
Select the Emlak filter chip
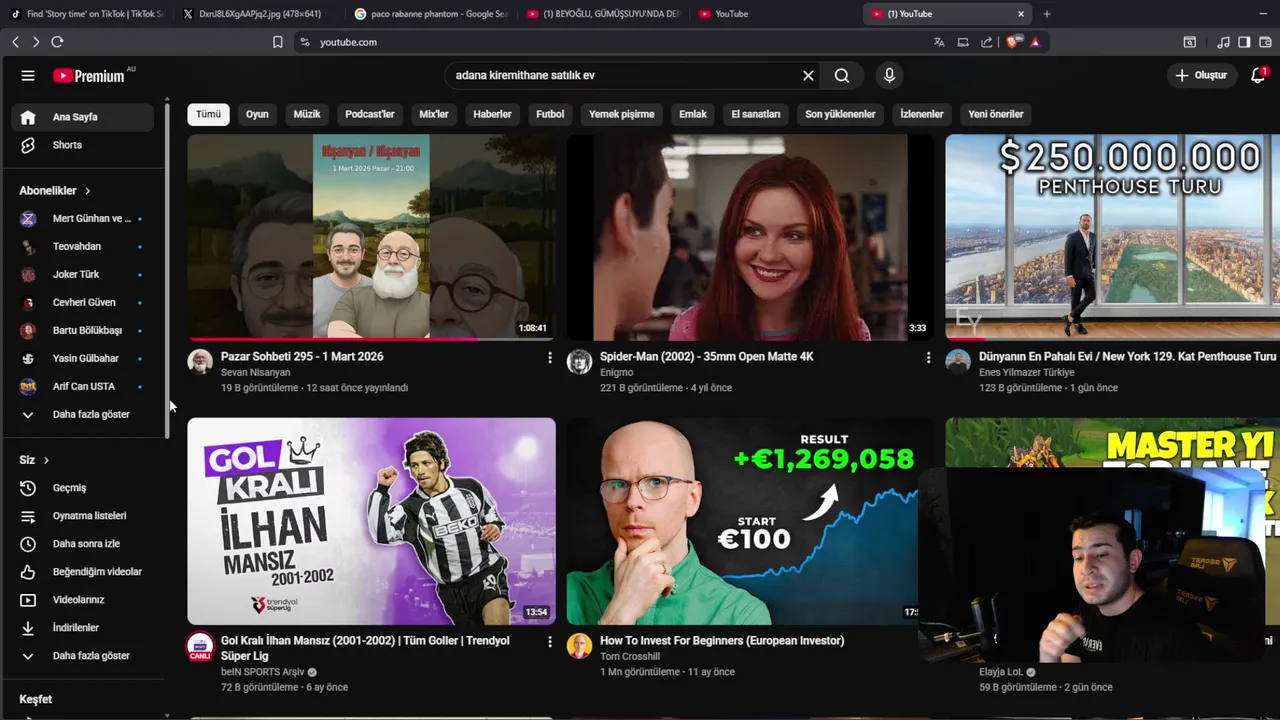693,114
